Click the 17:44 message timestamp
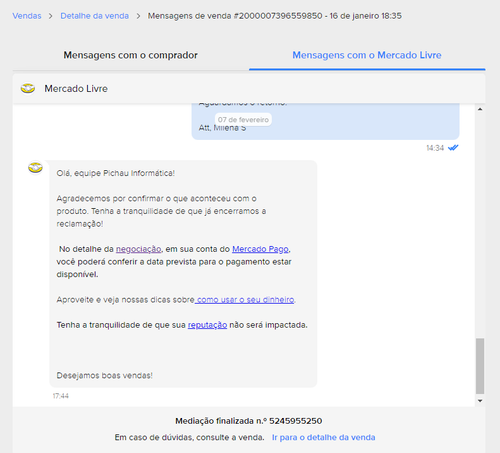The width and height of the screenshot is (500, 453). click(61, 396)
